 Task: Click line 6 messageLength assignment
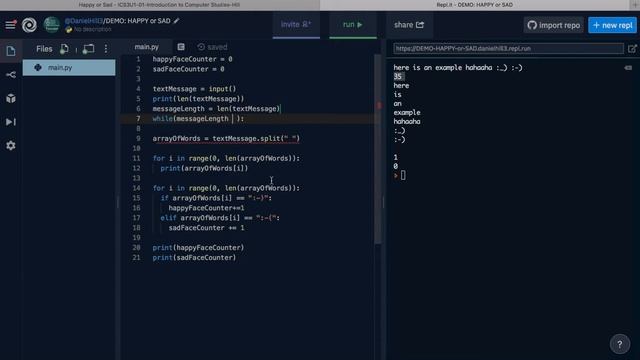point(216,109)
